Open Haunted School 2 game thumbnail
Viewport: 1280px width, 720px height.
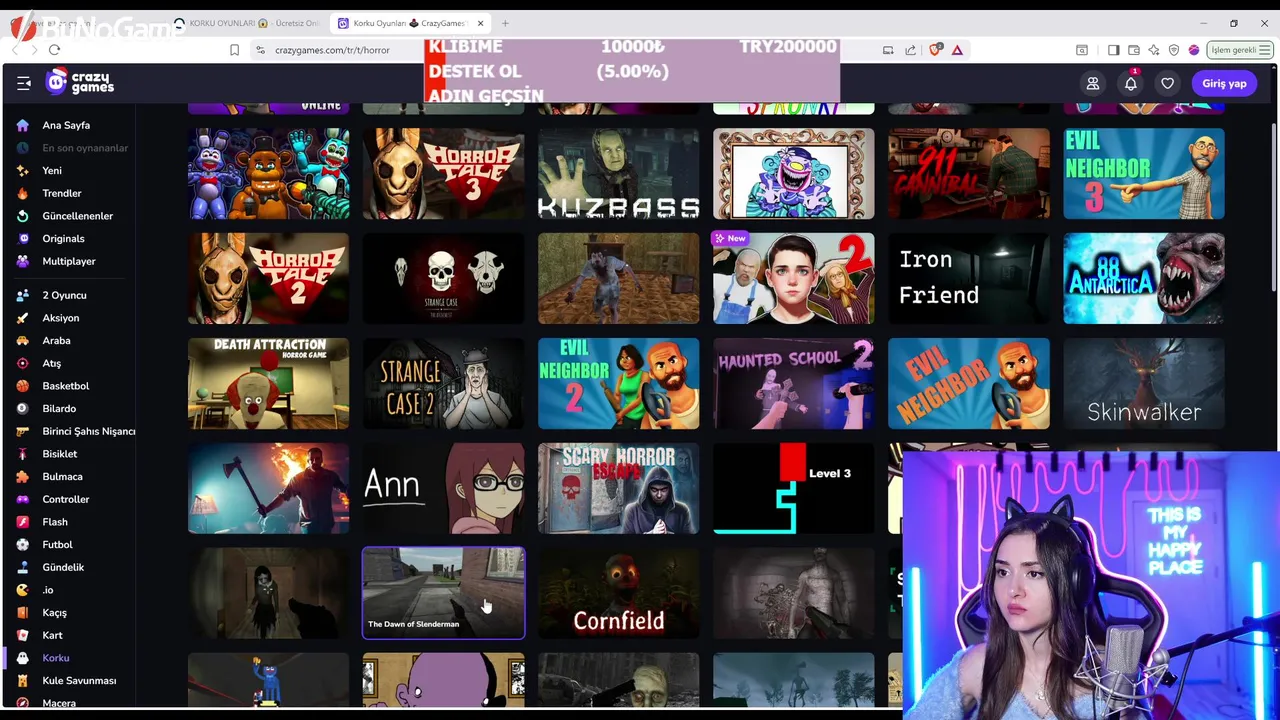point(793,383)
